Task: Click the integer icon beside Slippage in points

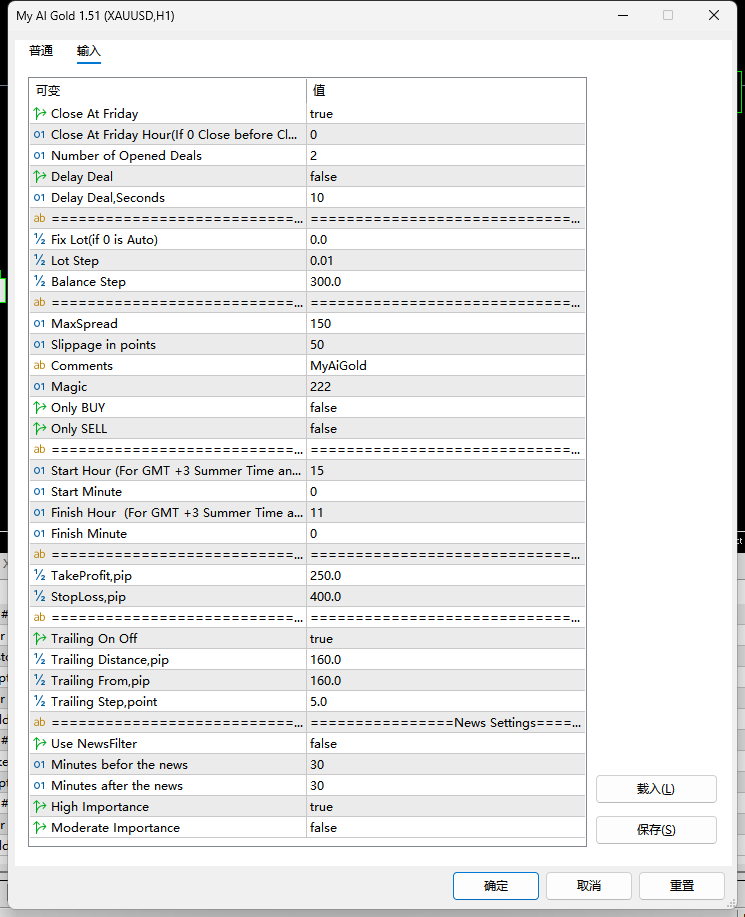Action: click(39, 344)
